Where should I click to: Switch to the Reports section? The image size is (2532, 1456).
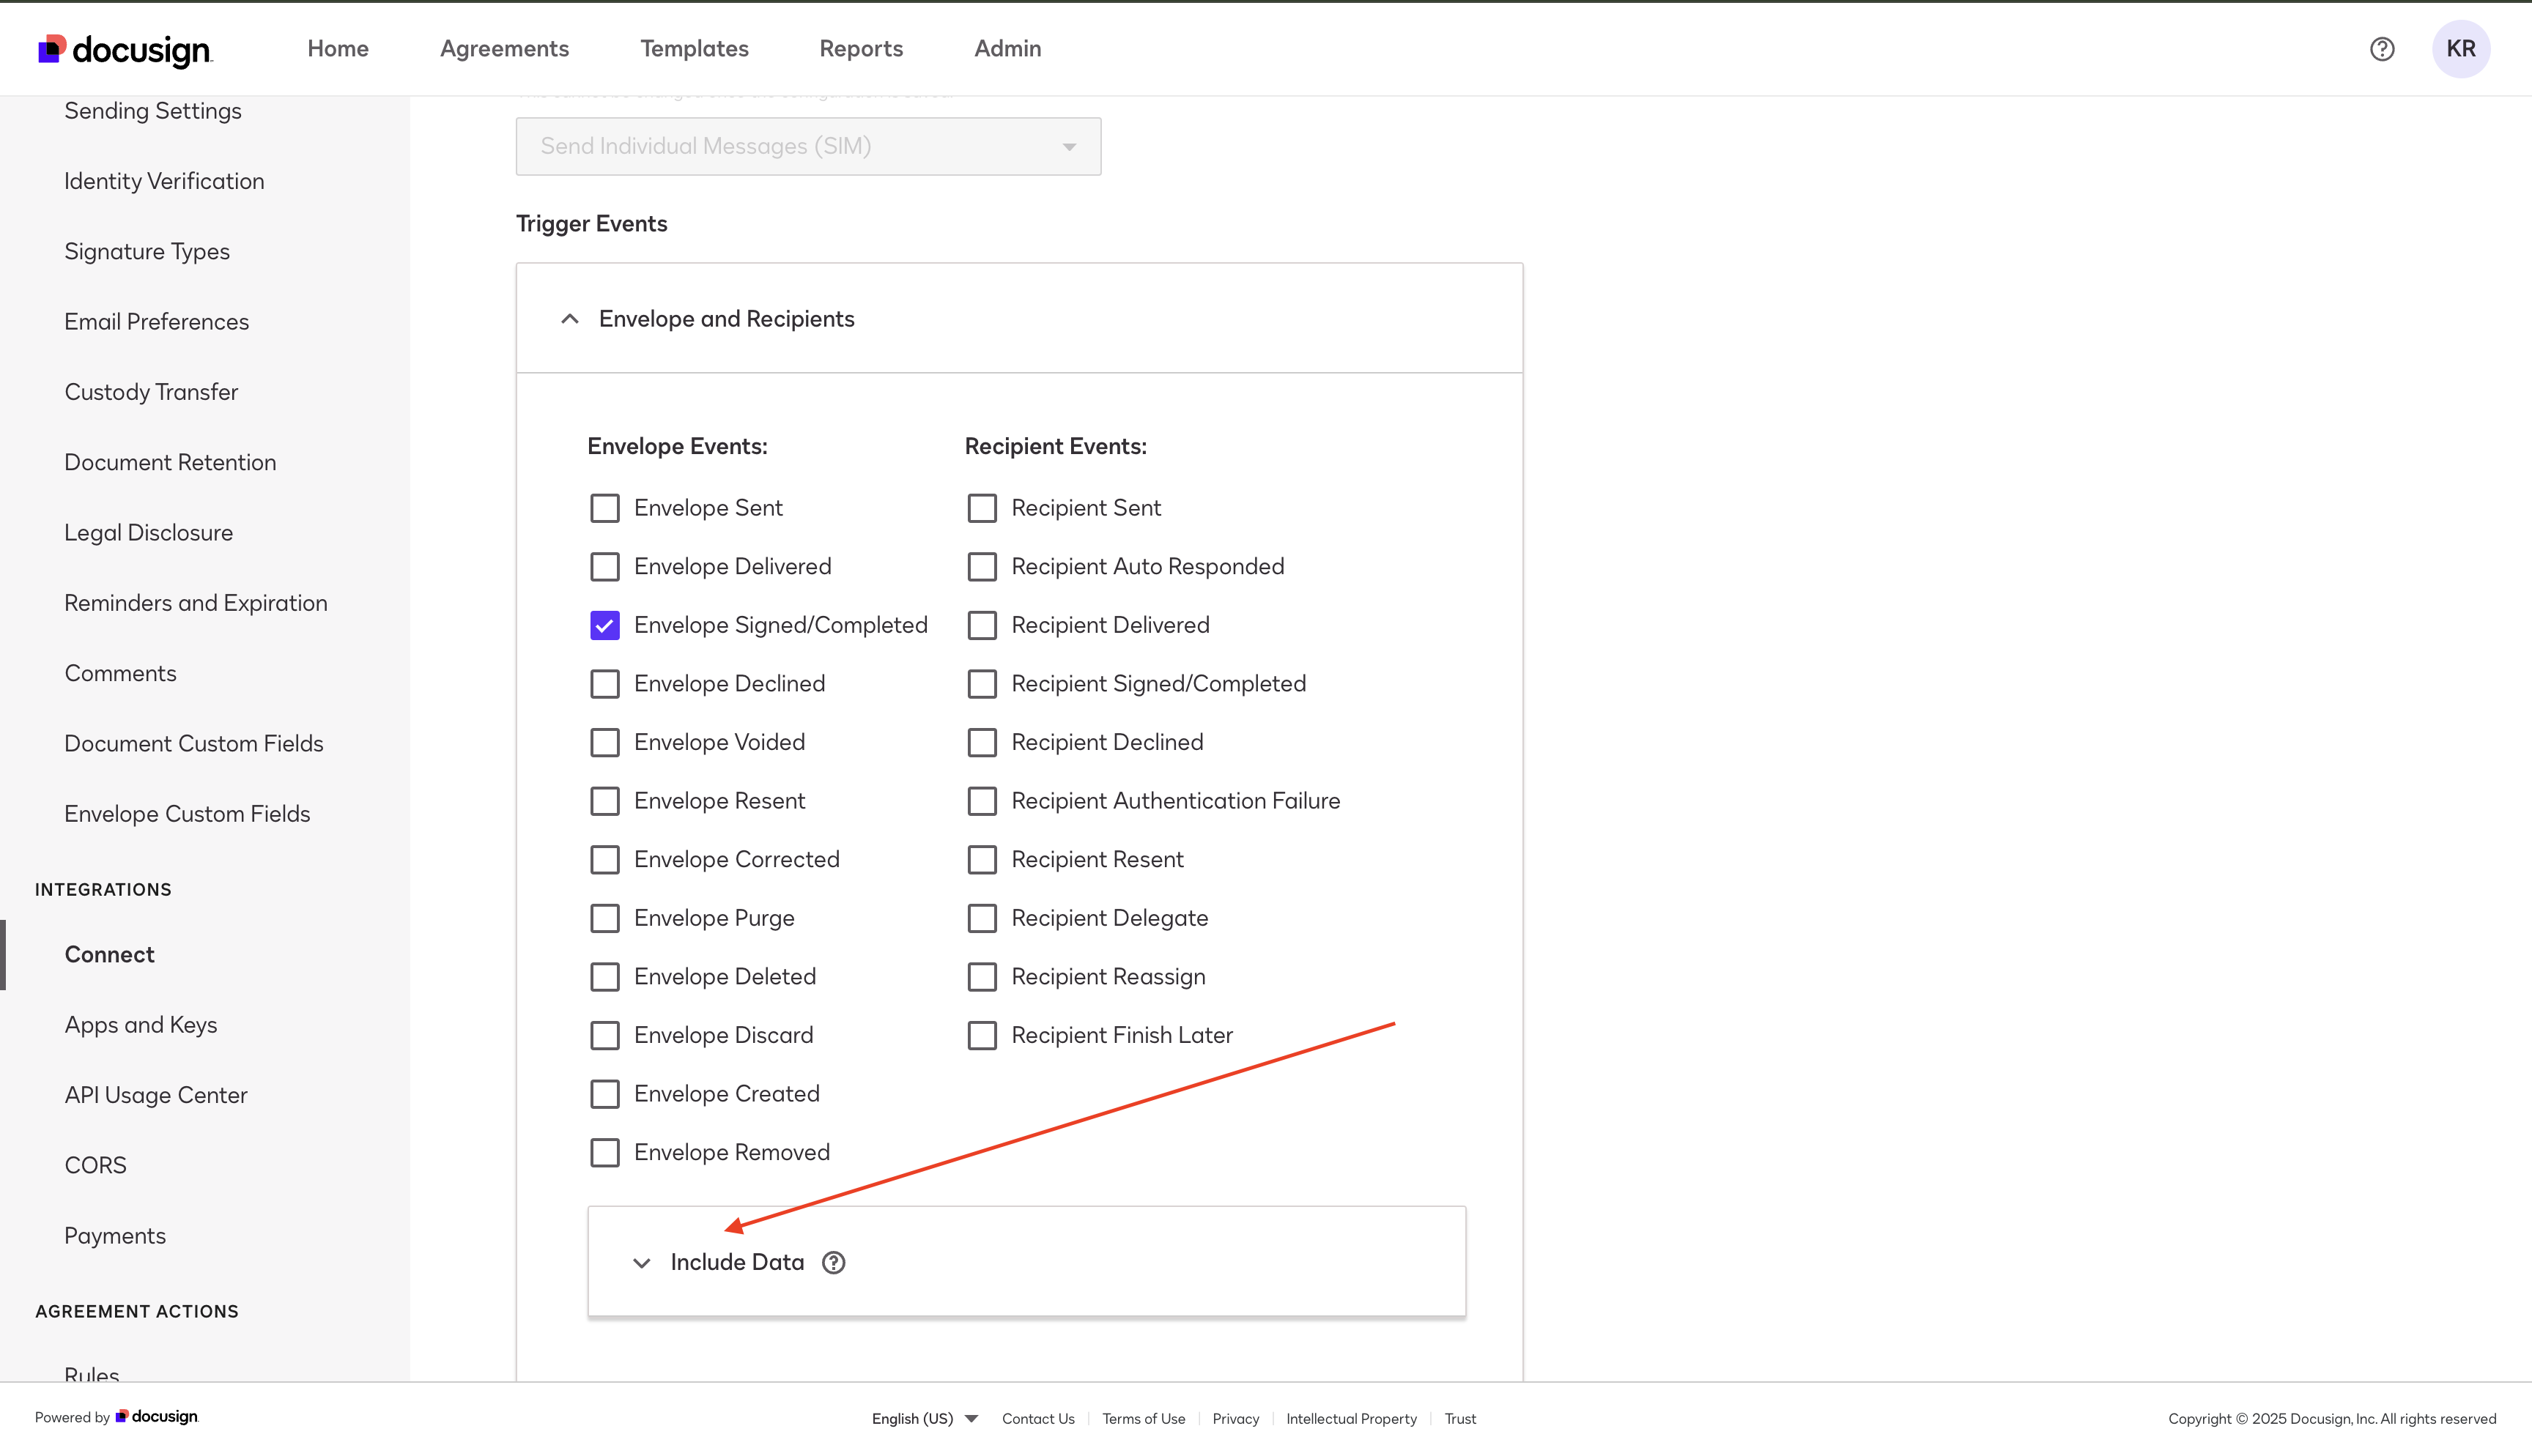coord(861,48)
